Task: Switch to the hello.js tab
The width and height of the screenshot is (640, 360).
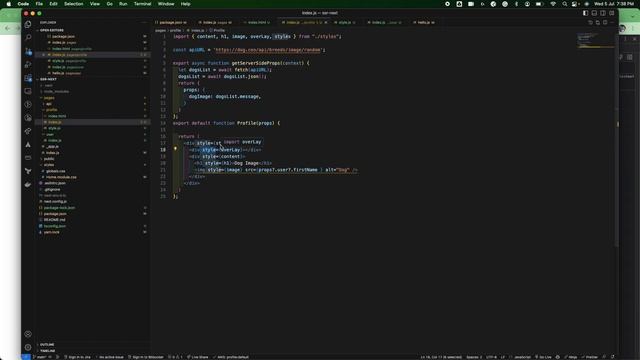Action: (424, 22)
